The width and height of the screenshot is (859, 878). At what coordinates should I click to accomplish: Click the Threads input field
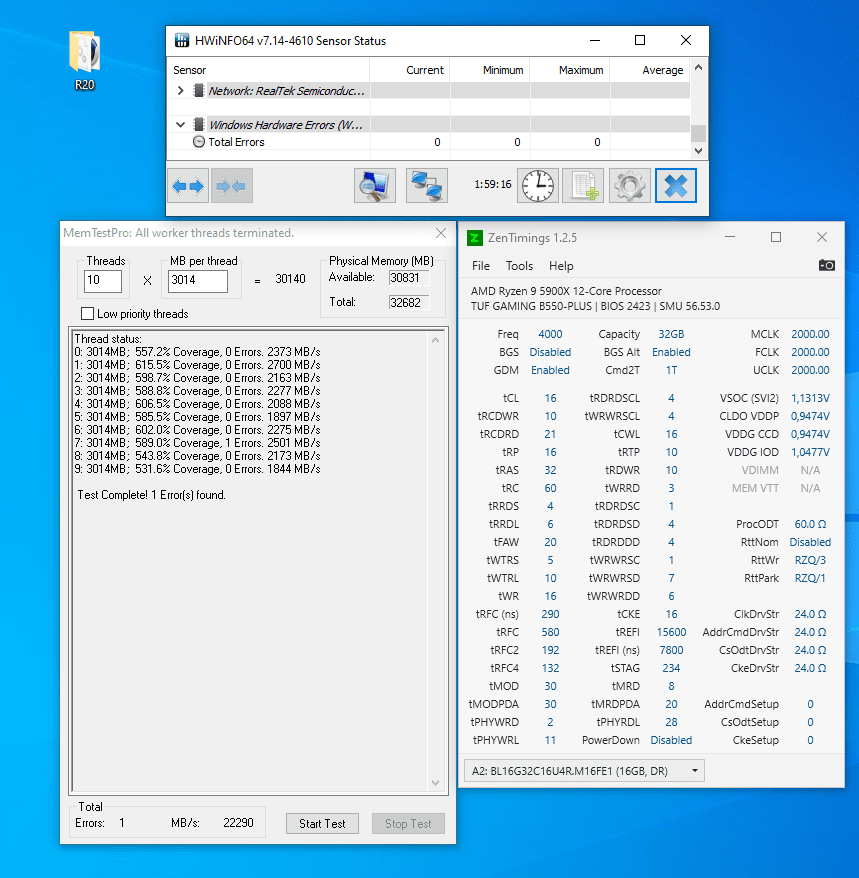click(102, 281)
